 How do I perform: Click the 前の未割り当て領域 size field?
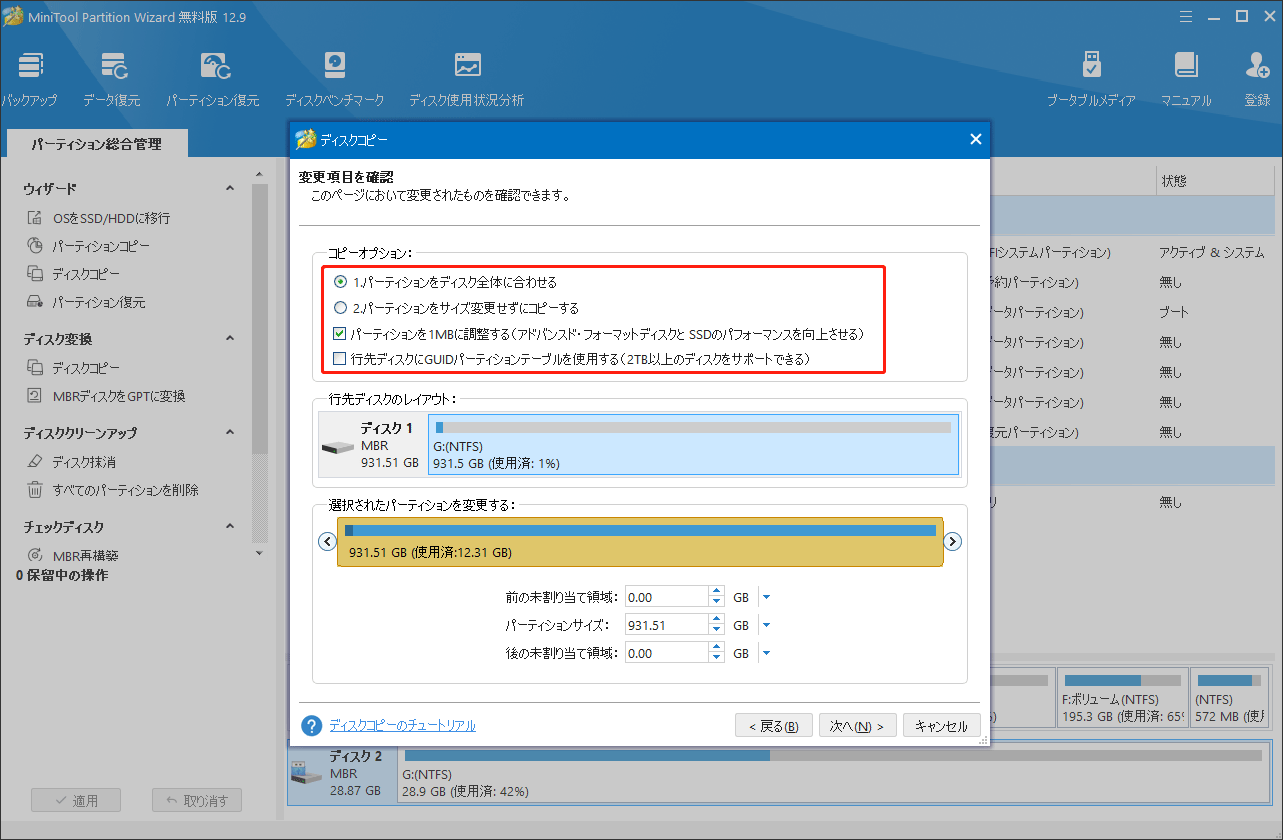pyautogui.click(x=666, y=597)
